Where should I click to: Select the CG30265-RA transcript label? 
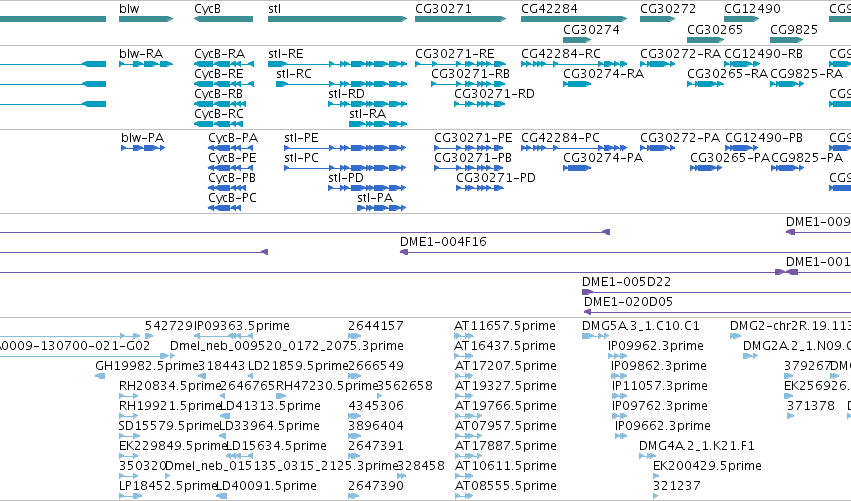tap(727, 74)
